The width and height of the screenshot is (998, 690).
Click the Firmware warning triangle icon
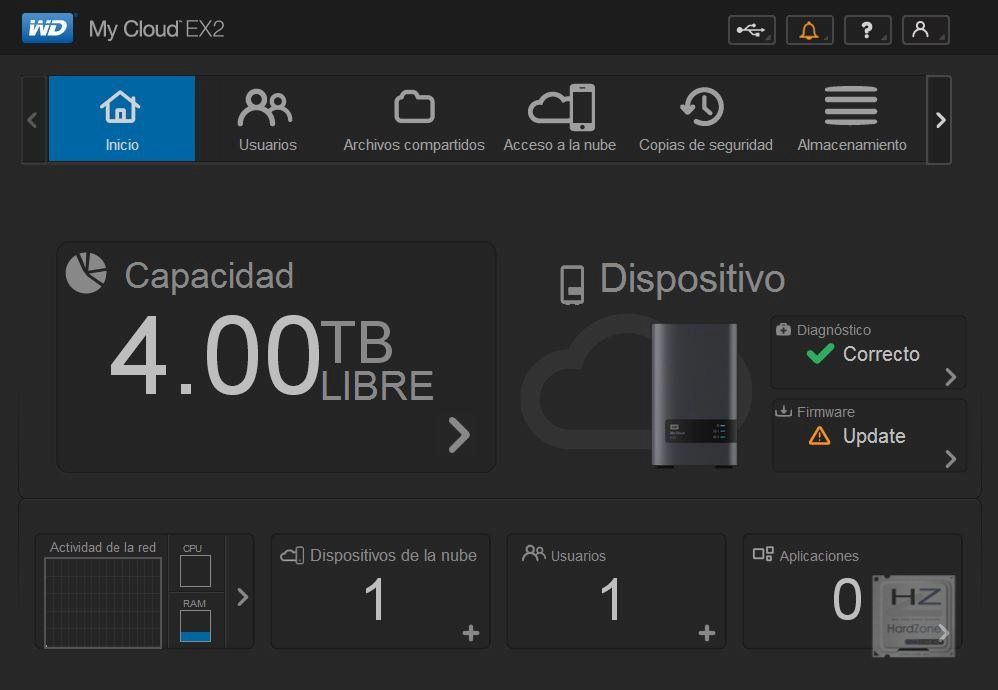[x=819, y=436]
